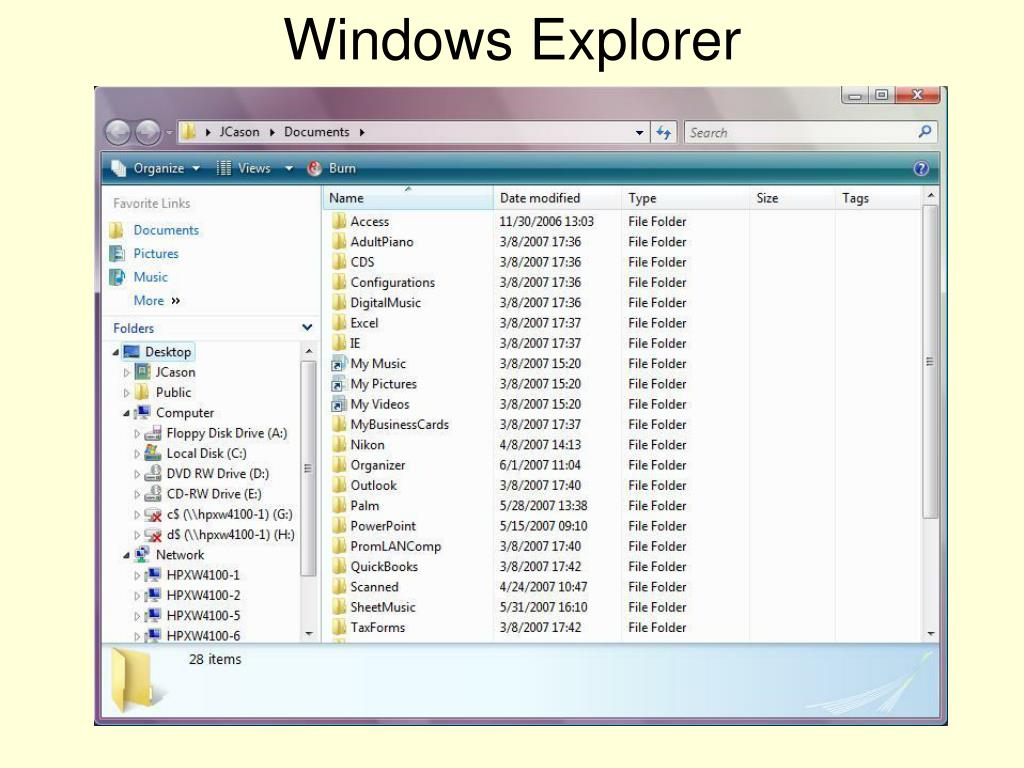This screenshot has height=768, width=1024.
Task: Click the Music favorite link icon
Action: [x=117, y=277]
